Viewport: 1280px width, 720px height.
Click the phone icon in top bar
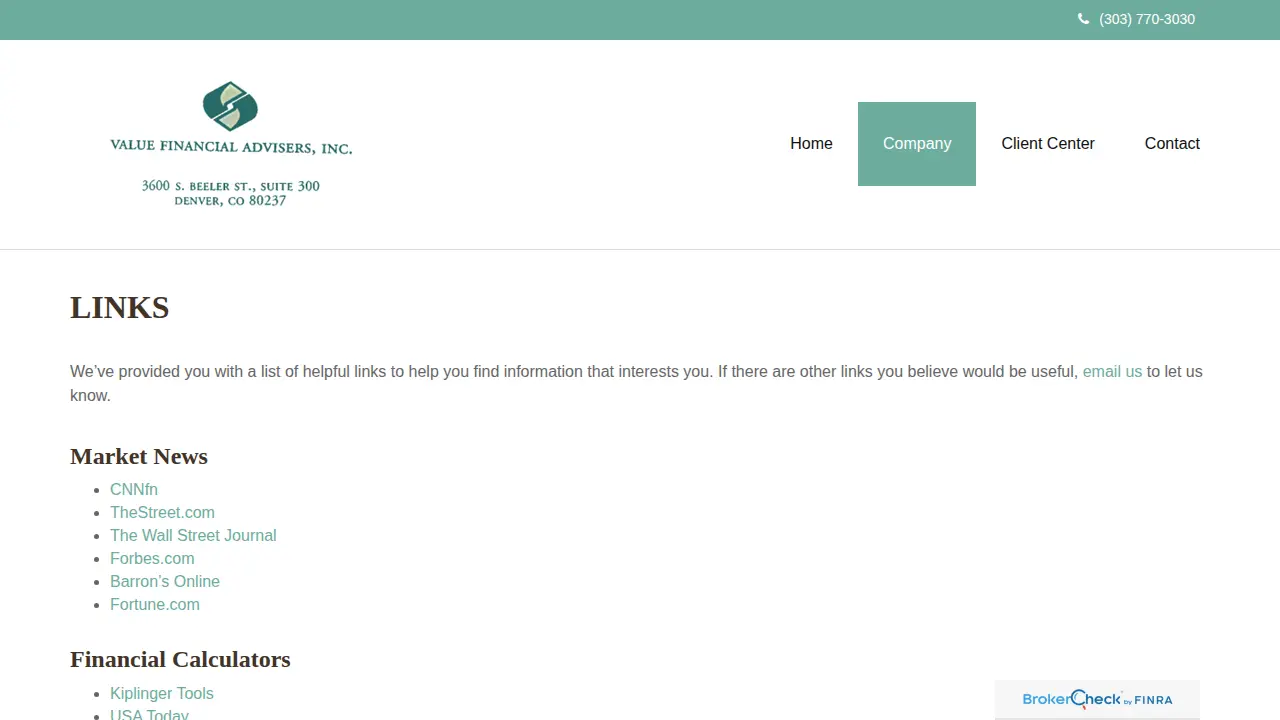tap(1083, 19)
